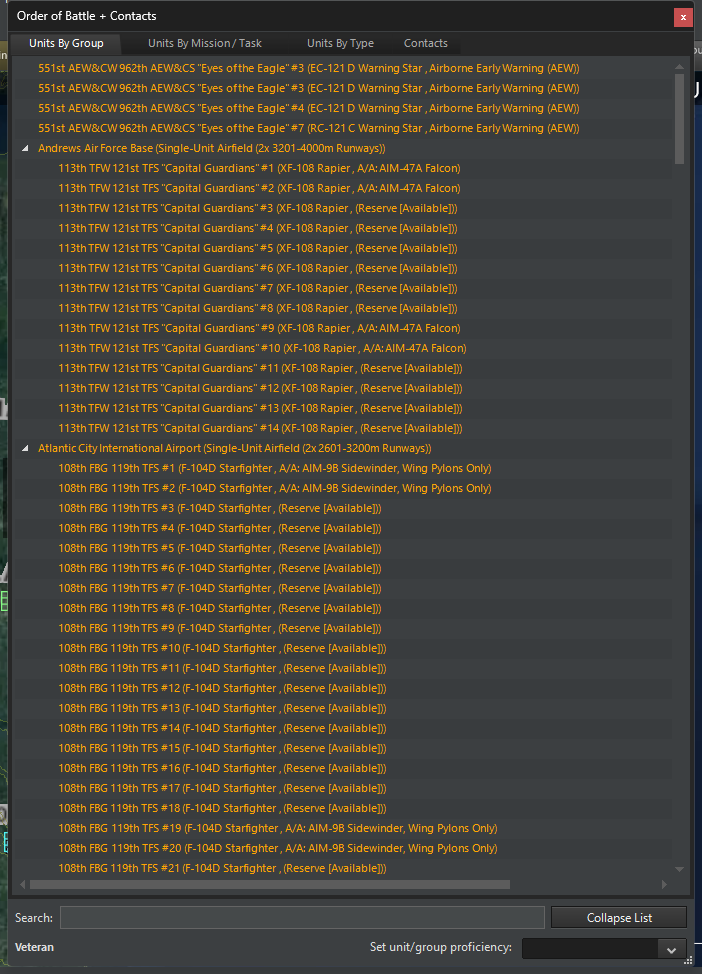Collapse the Andrews Air Force Base group
The height and width of the screenshot is (974, 702).
[25, 148]
